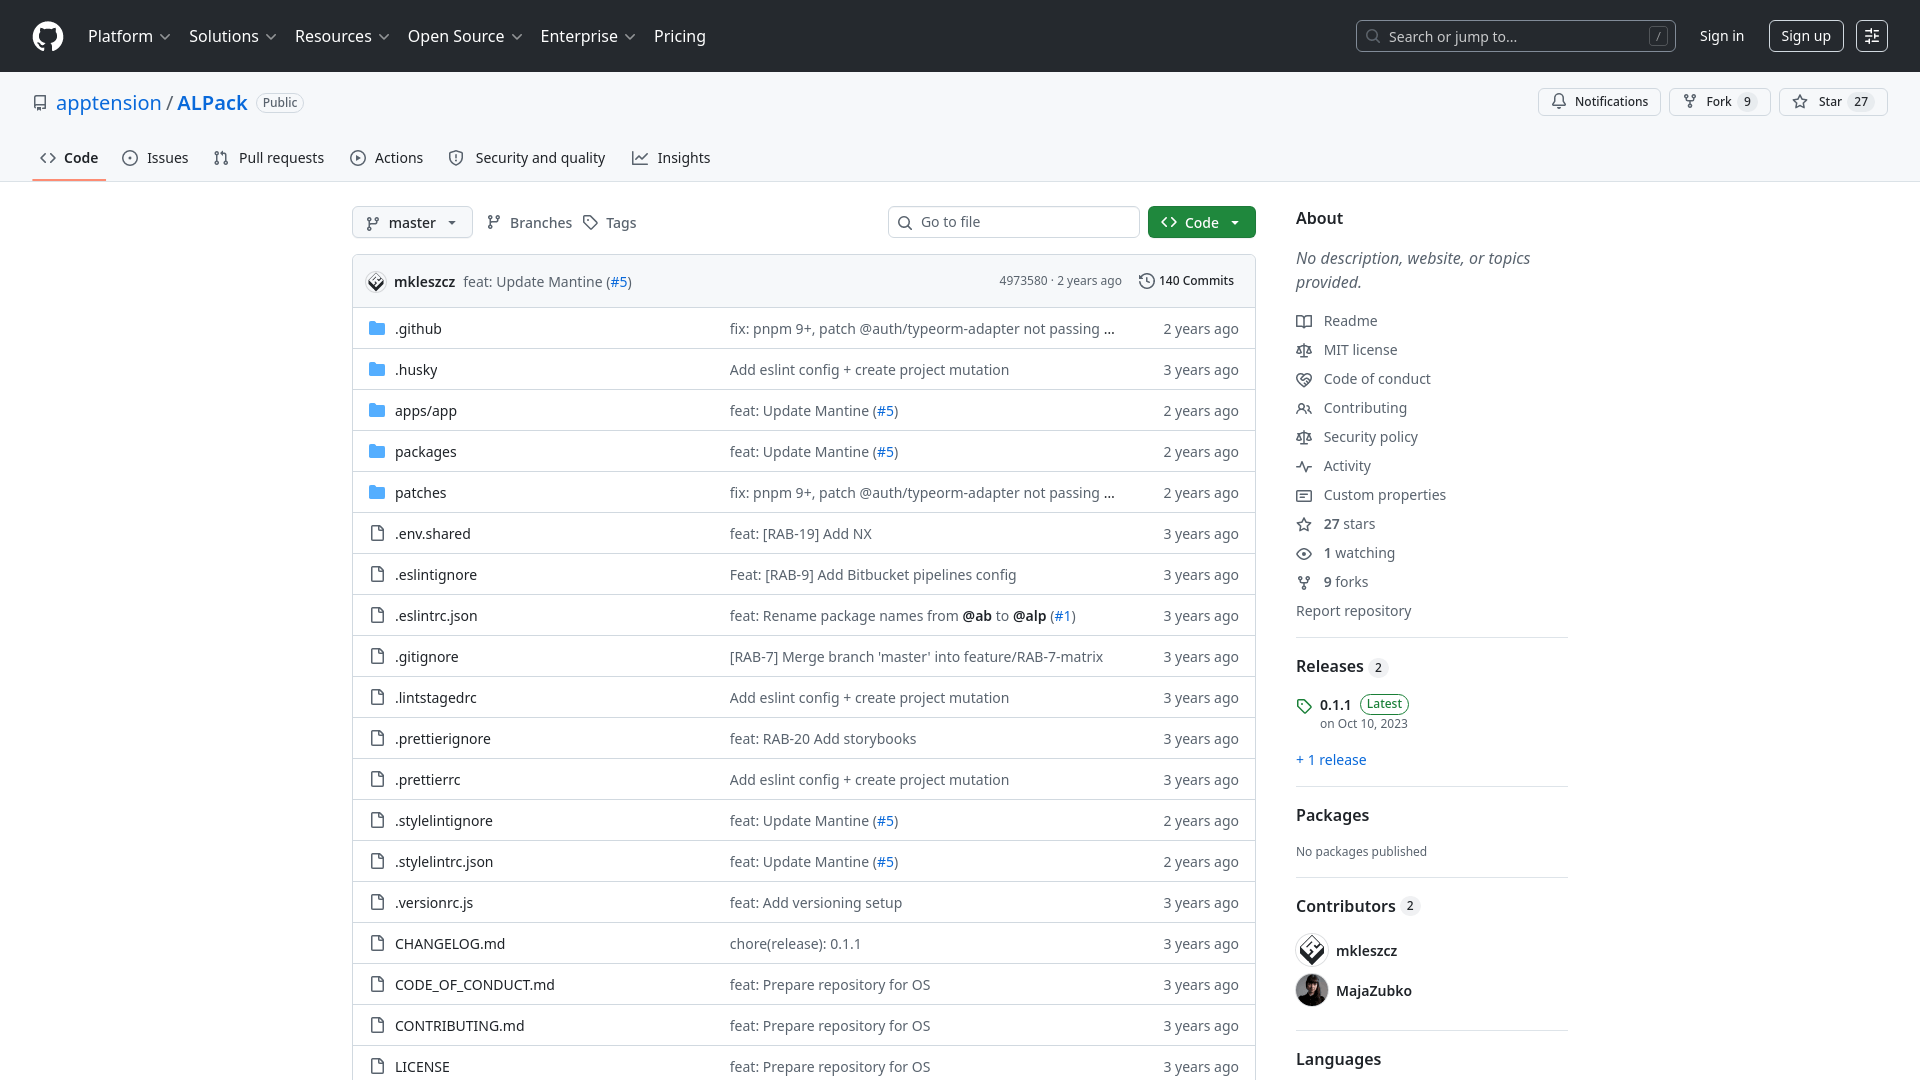Switch to the Actions tab

tap(387, 158)
